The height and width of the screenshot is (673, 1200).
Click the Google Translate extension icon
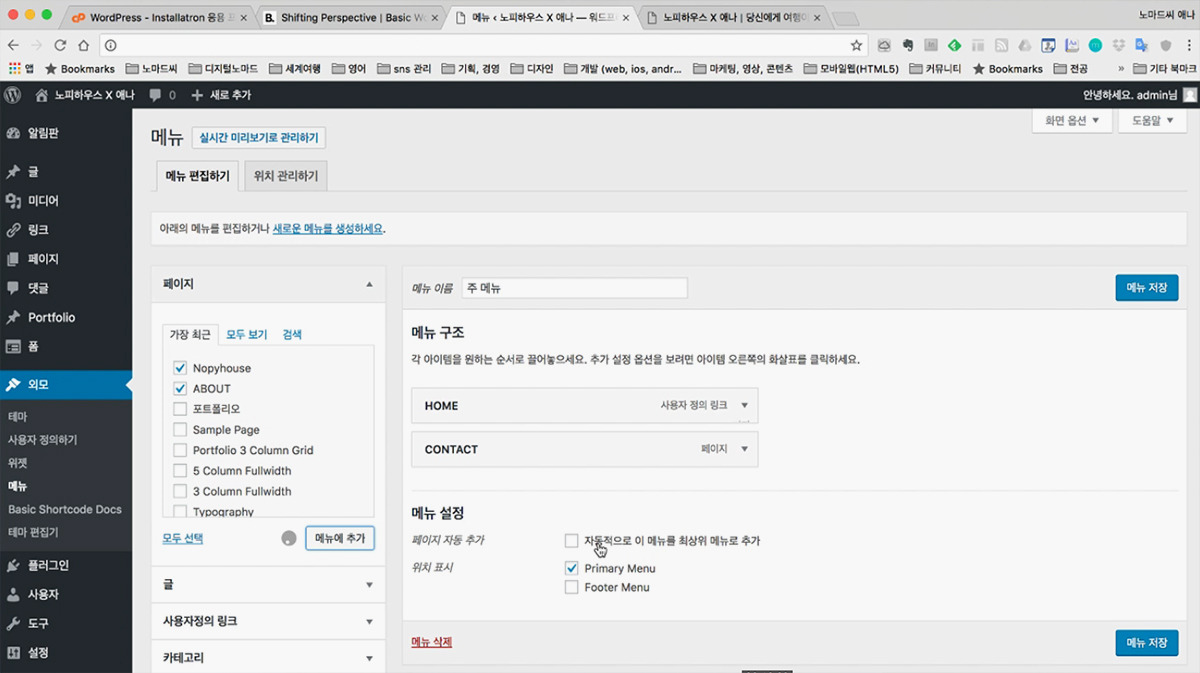coord(1141,45)
